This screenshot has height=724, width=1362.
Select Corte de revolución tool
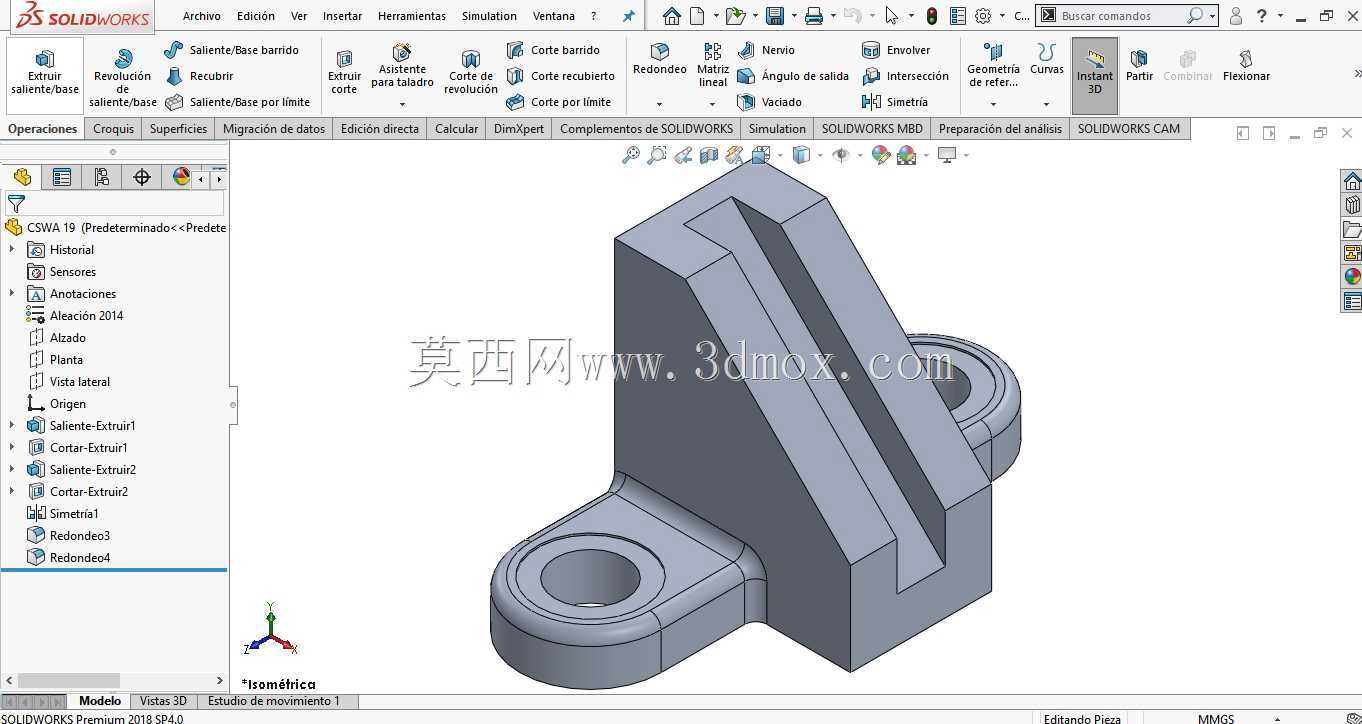[471, 73]
